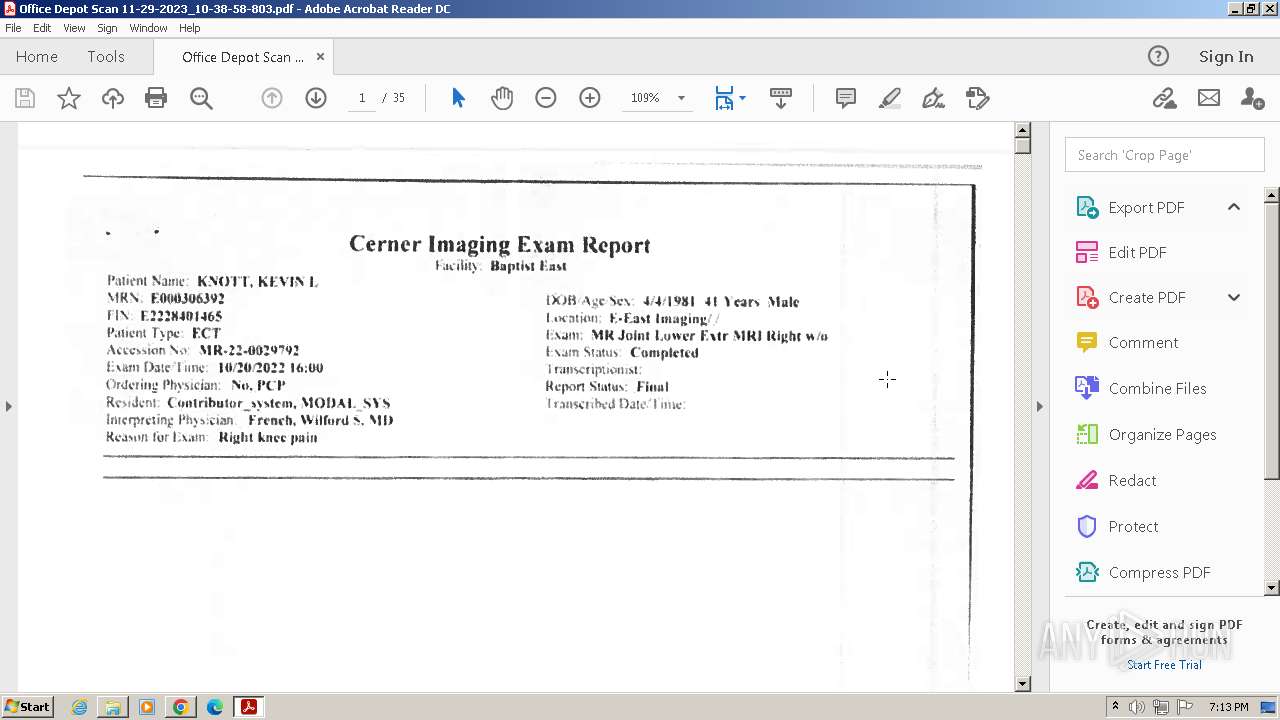This screenshot has height=720, width=1280.
Task: Open the zoom level dropdown
Action: click(x=681, y=98)
